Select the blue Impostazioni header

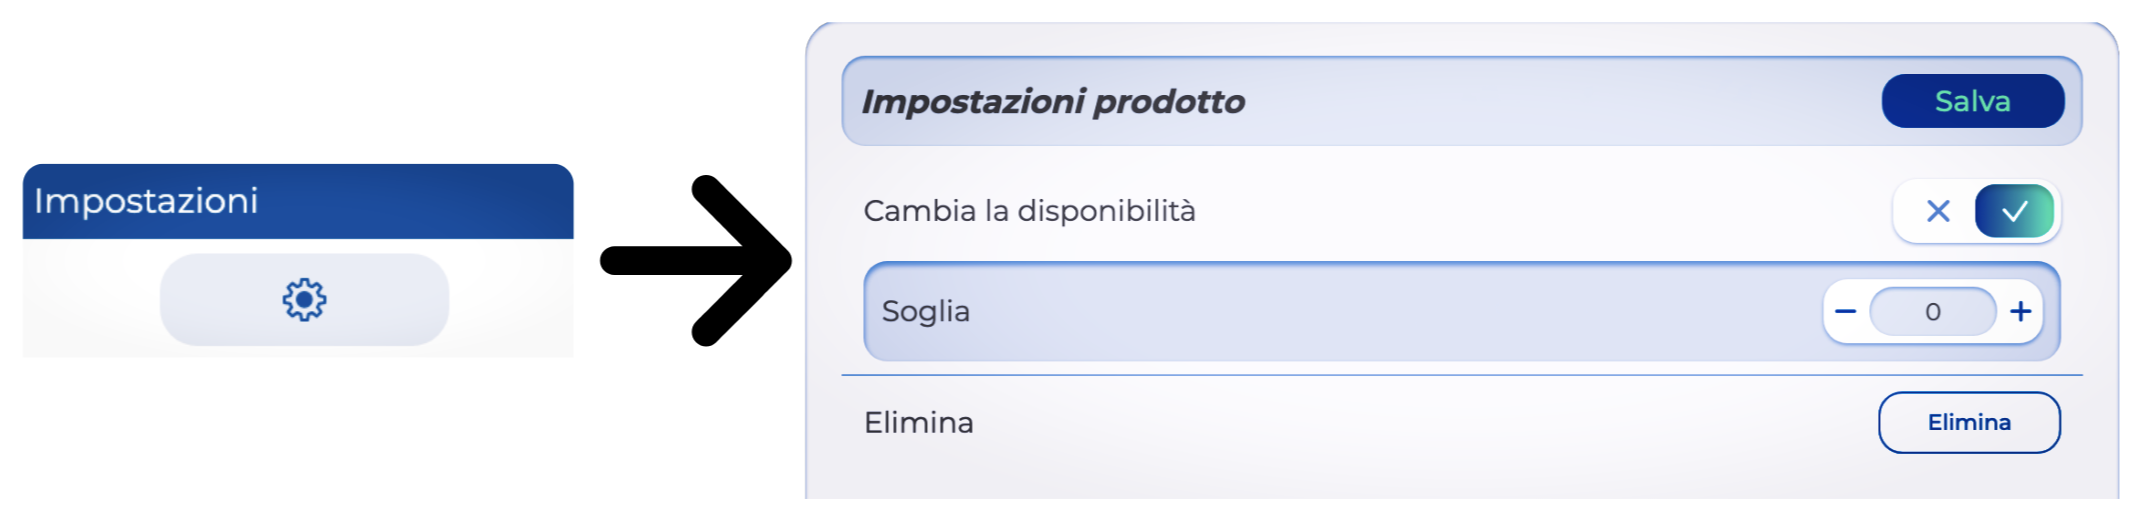(298, 201)
